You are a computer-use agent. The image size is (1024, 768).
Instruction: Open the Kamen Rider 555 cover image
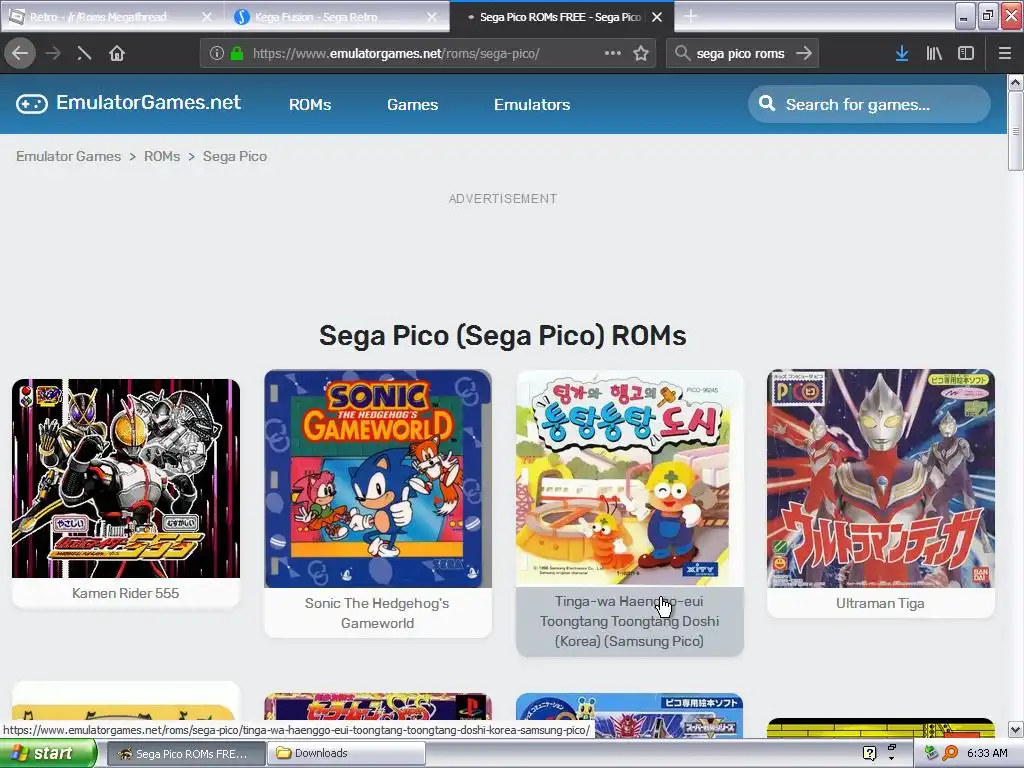(126, 478)
